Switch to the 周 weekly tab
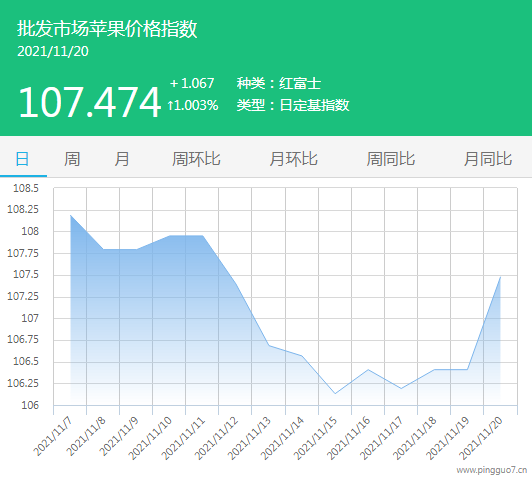Image resolution: width=532 pixels, height=480 pixels. tap(72, 159)
